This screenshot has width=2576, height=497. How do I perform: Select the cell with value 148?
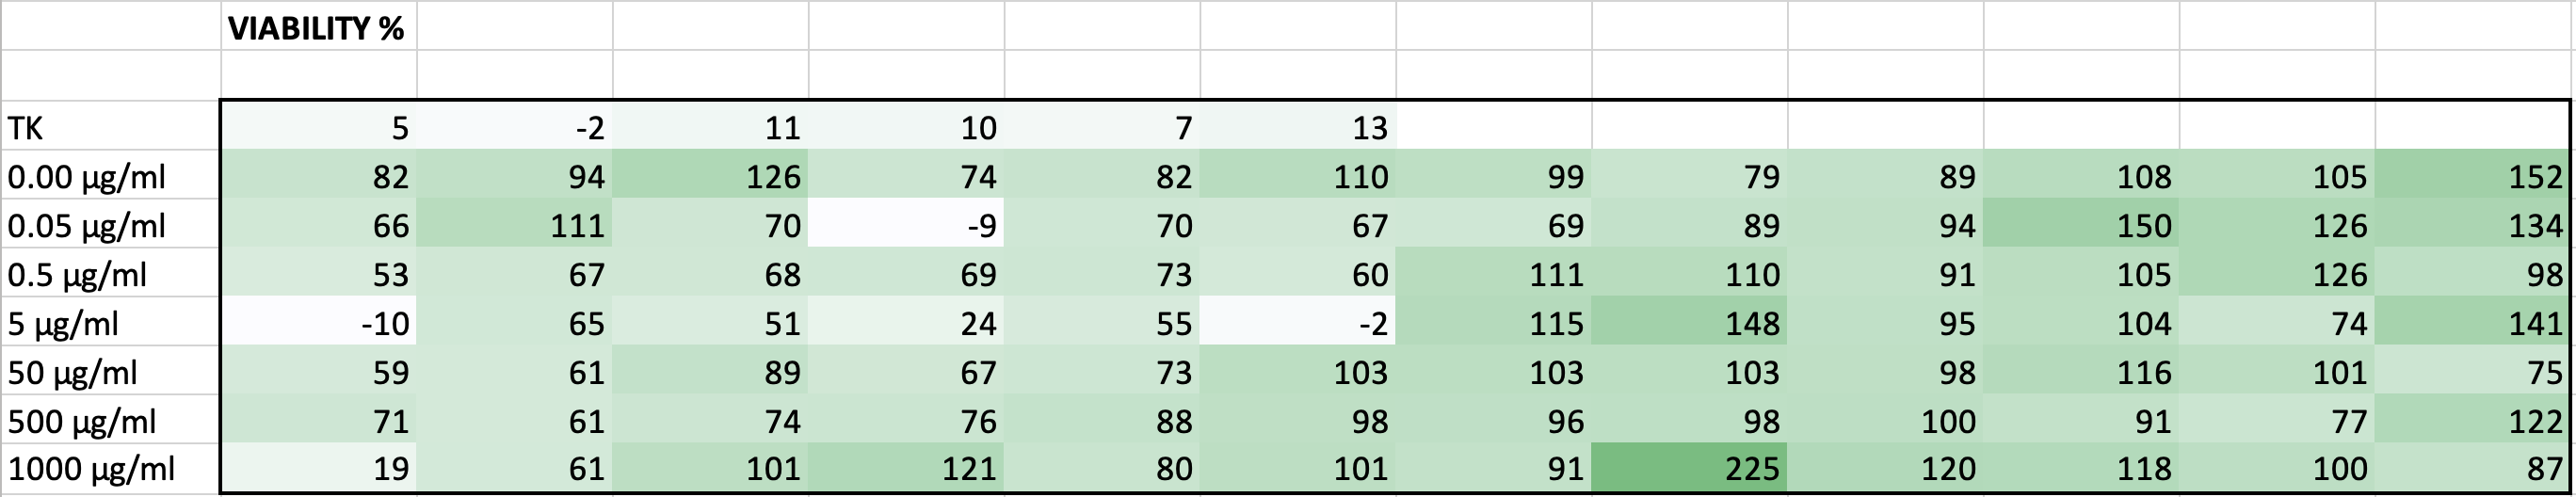tap(1689, 324)
